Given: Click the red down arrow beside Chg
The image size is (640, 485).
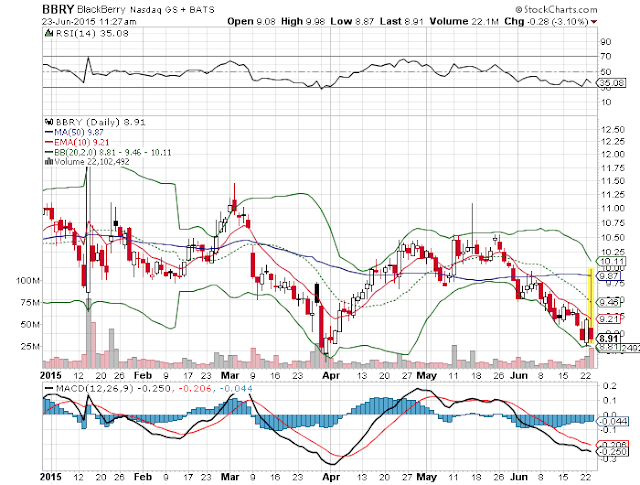Looking at the screenshot, I should coord(594,22).
